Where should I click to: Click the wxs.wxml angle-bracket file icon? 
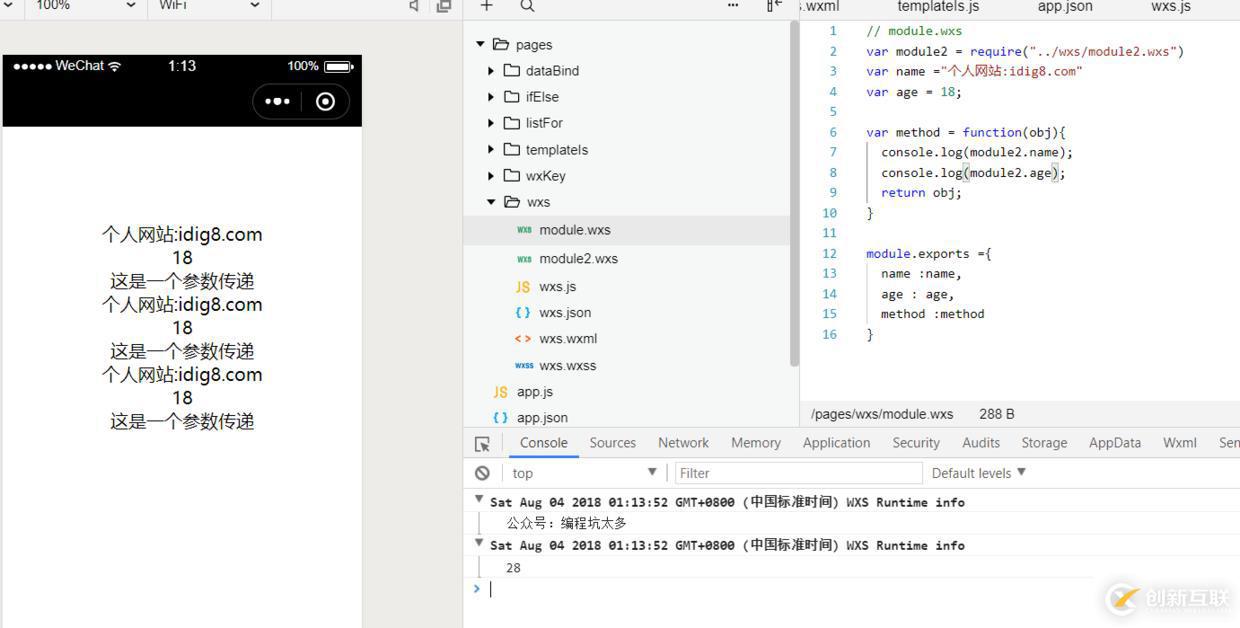[523, 339]
